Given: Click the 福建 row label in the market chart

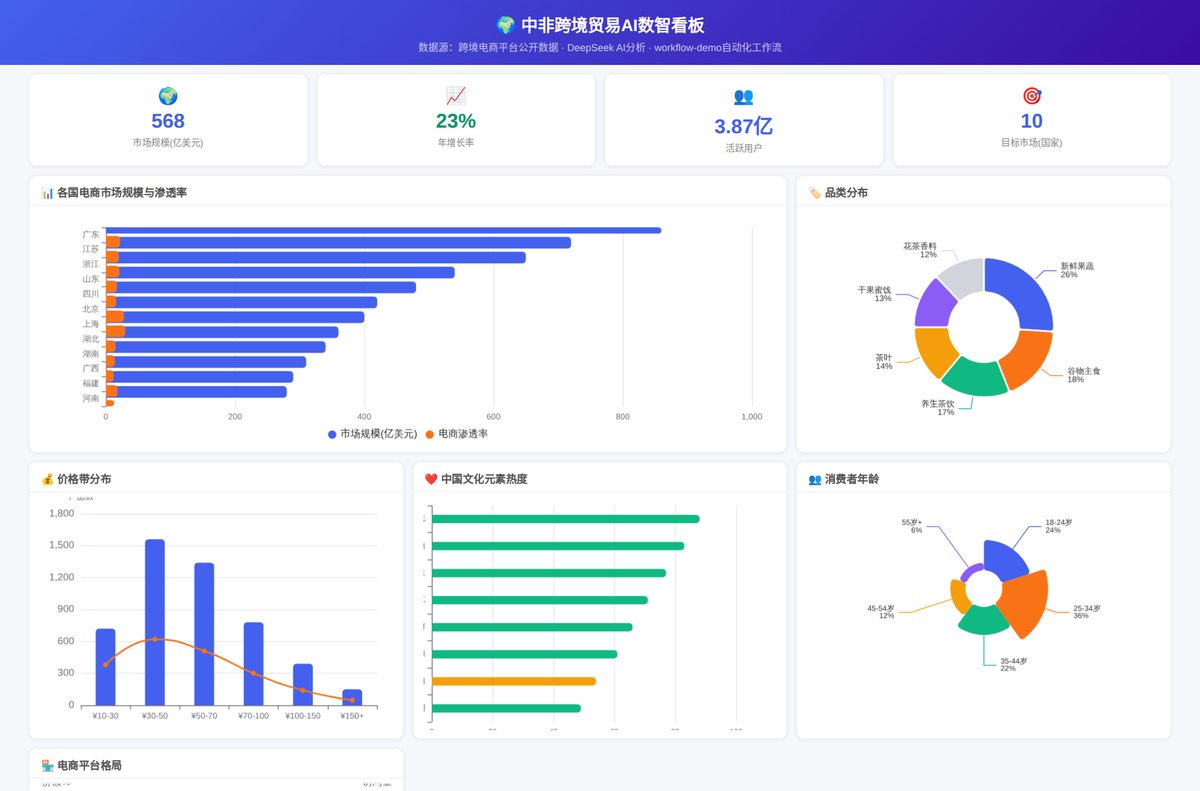Looking at the screenshot, I should [91, 383].
